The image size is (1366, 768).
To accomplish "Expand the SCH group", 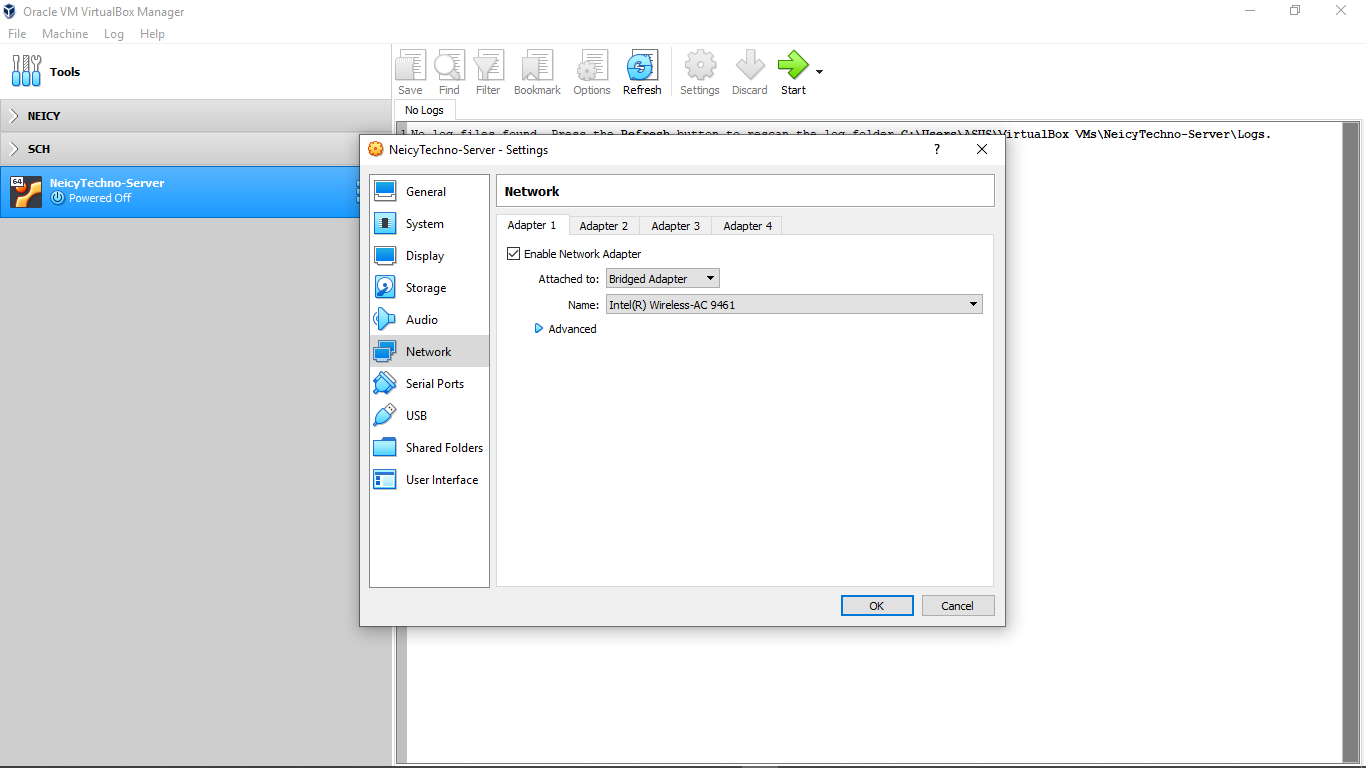I will click(14, 149).
